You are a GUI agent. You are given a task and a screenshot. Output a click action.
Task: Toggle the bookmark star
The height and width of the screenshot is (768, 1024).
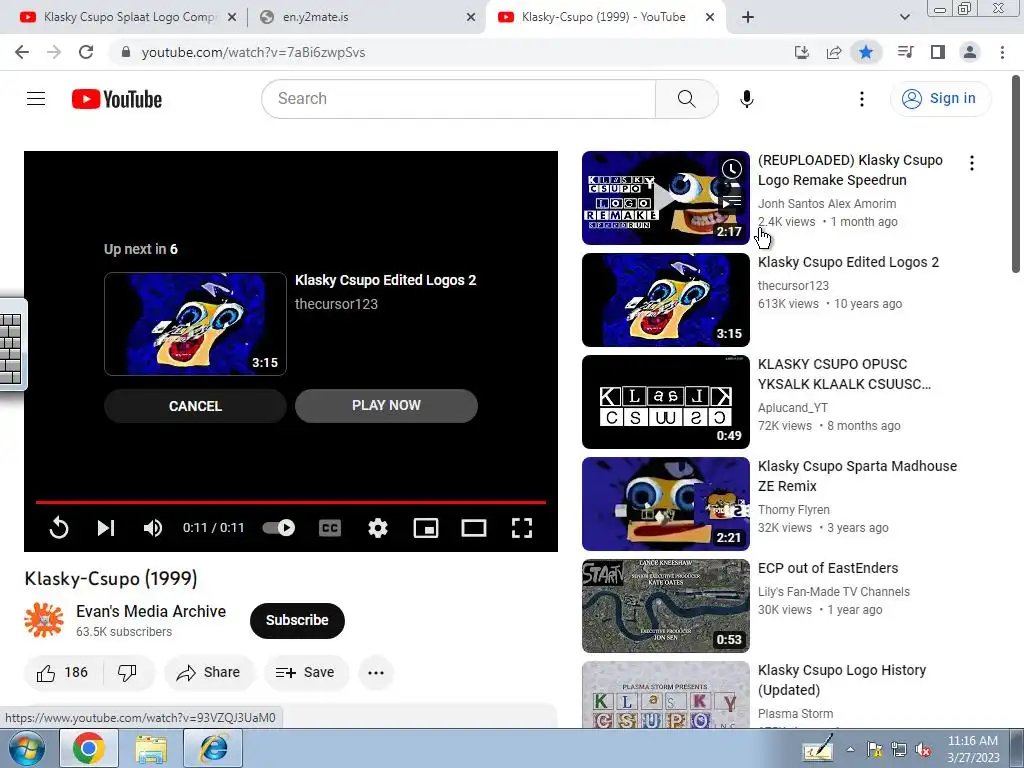coord(866,52)
